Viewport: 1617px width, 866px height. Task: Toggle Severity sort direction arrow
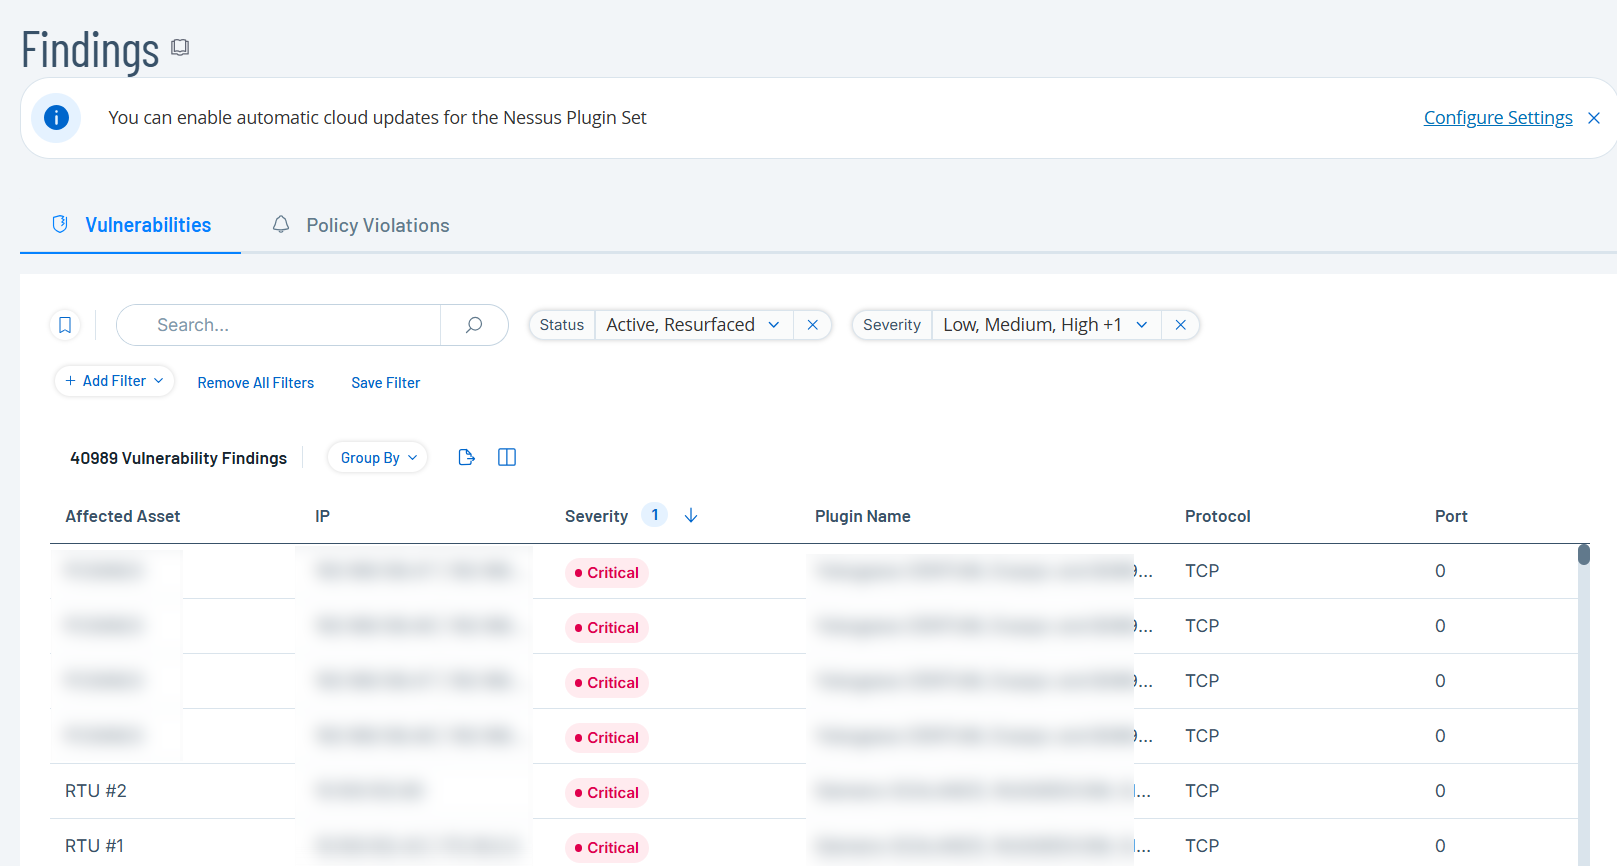pos(691,515)
